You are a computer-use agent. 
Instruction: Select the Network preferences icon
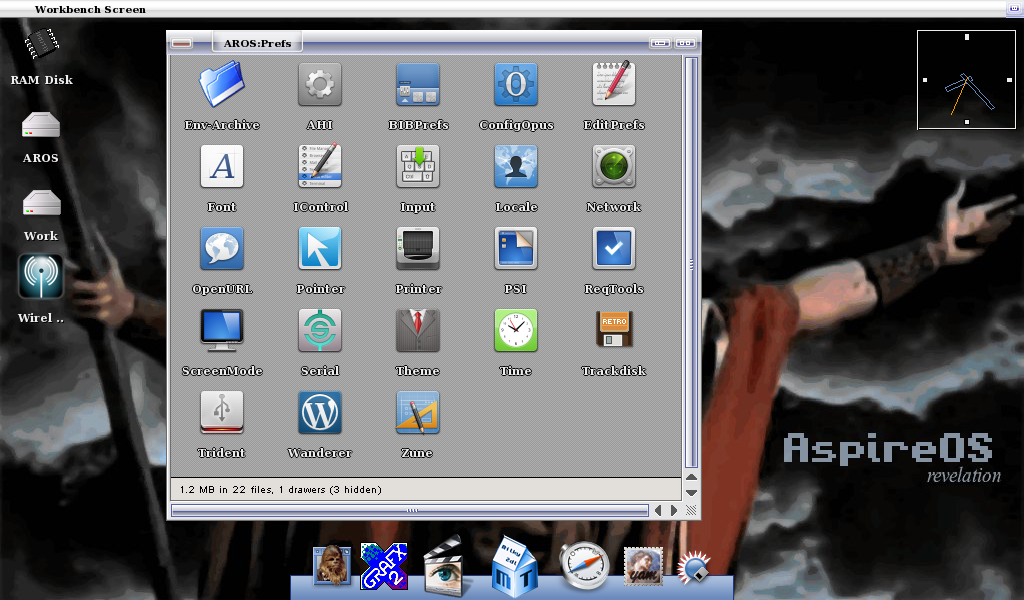point(613,167)
